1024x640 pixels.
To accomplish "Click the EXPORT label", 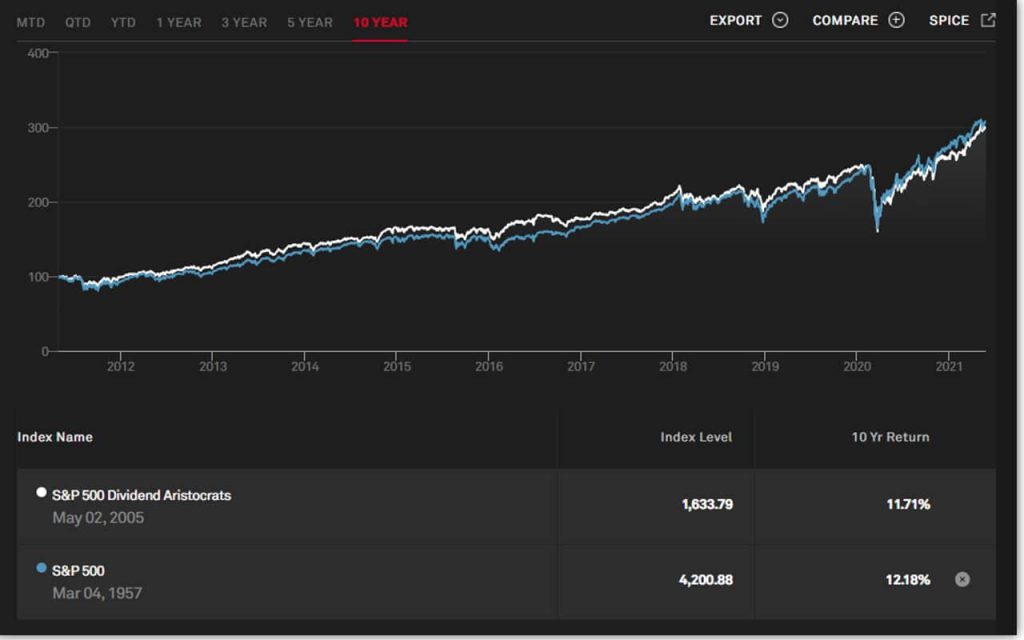I will (x=736, y=20).
